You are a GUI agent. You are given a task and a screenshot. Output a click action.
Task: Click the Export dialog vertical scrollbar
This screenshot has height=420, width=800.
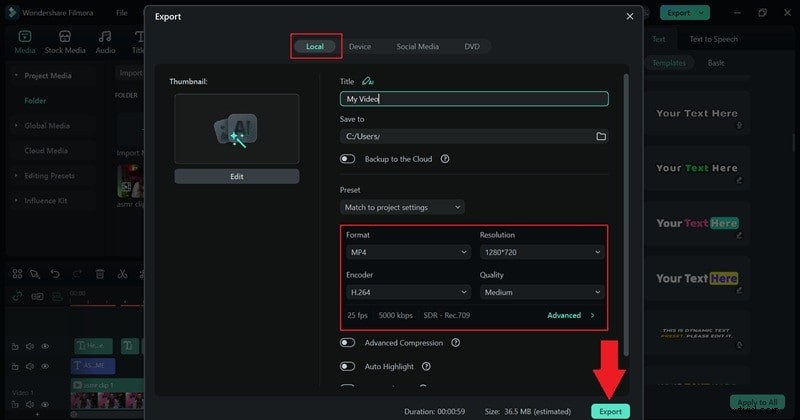[x=626, y=214]
